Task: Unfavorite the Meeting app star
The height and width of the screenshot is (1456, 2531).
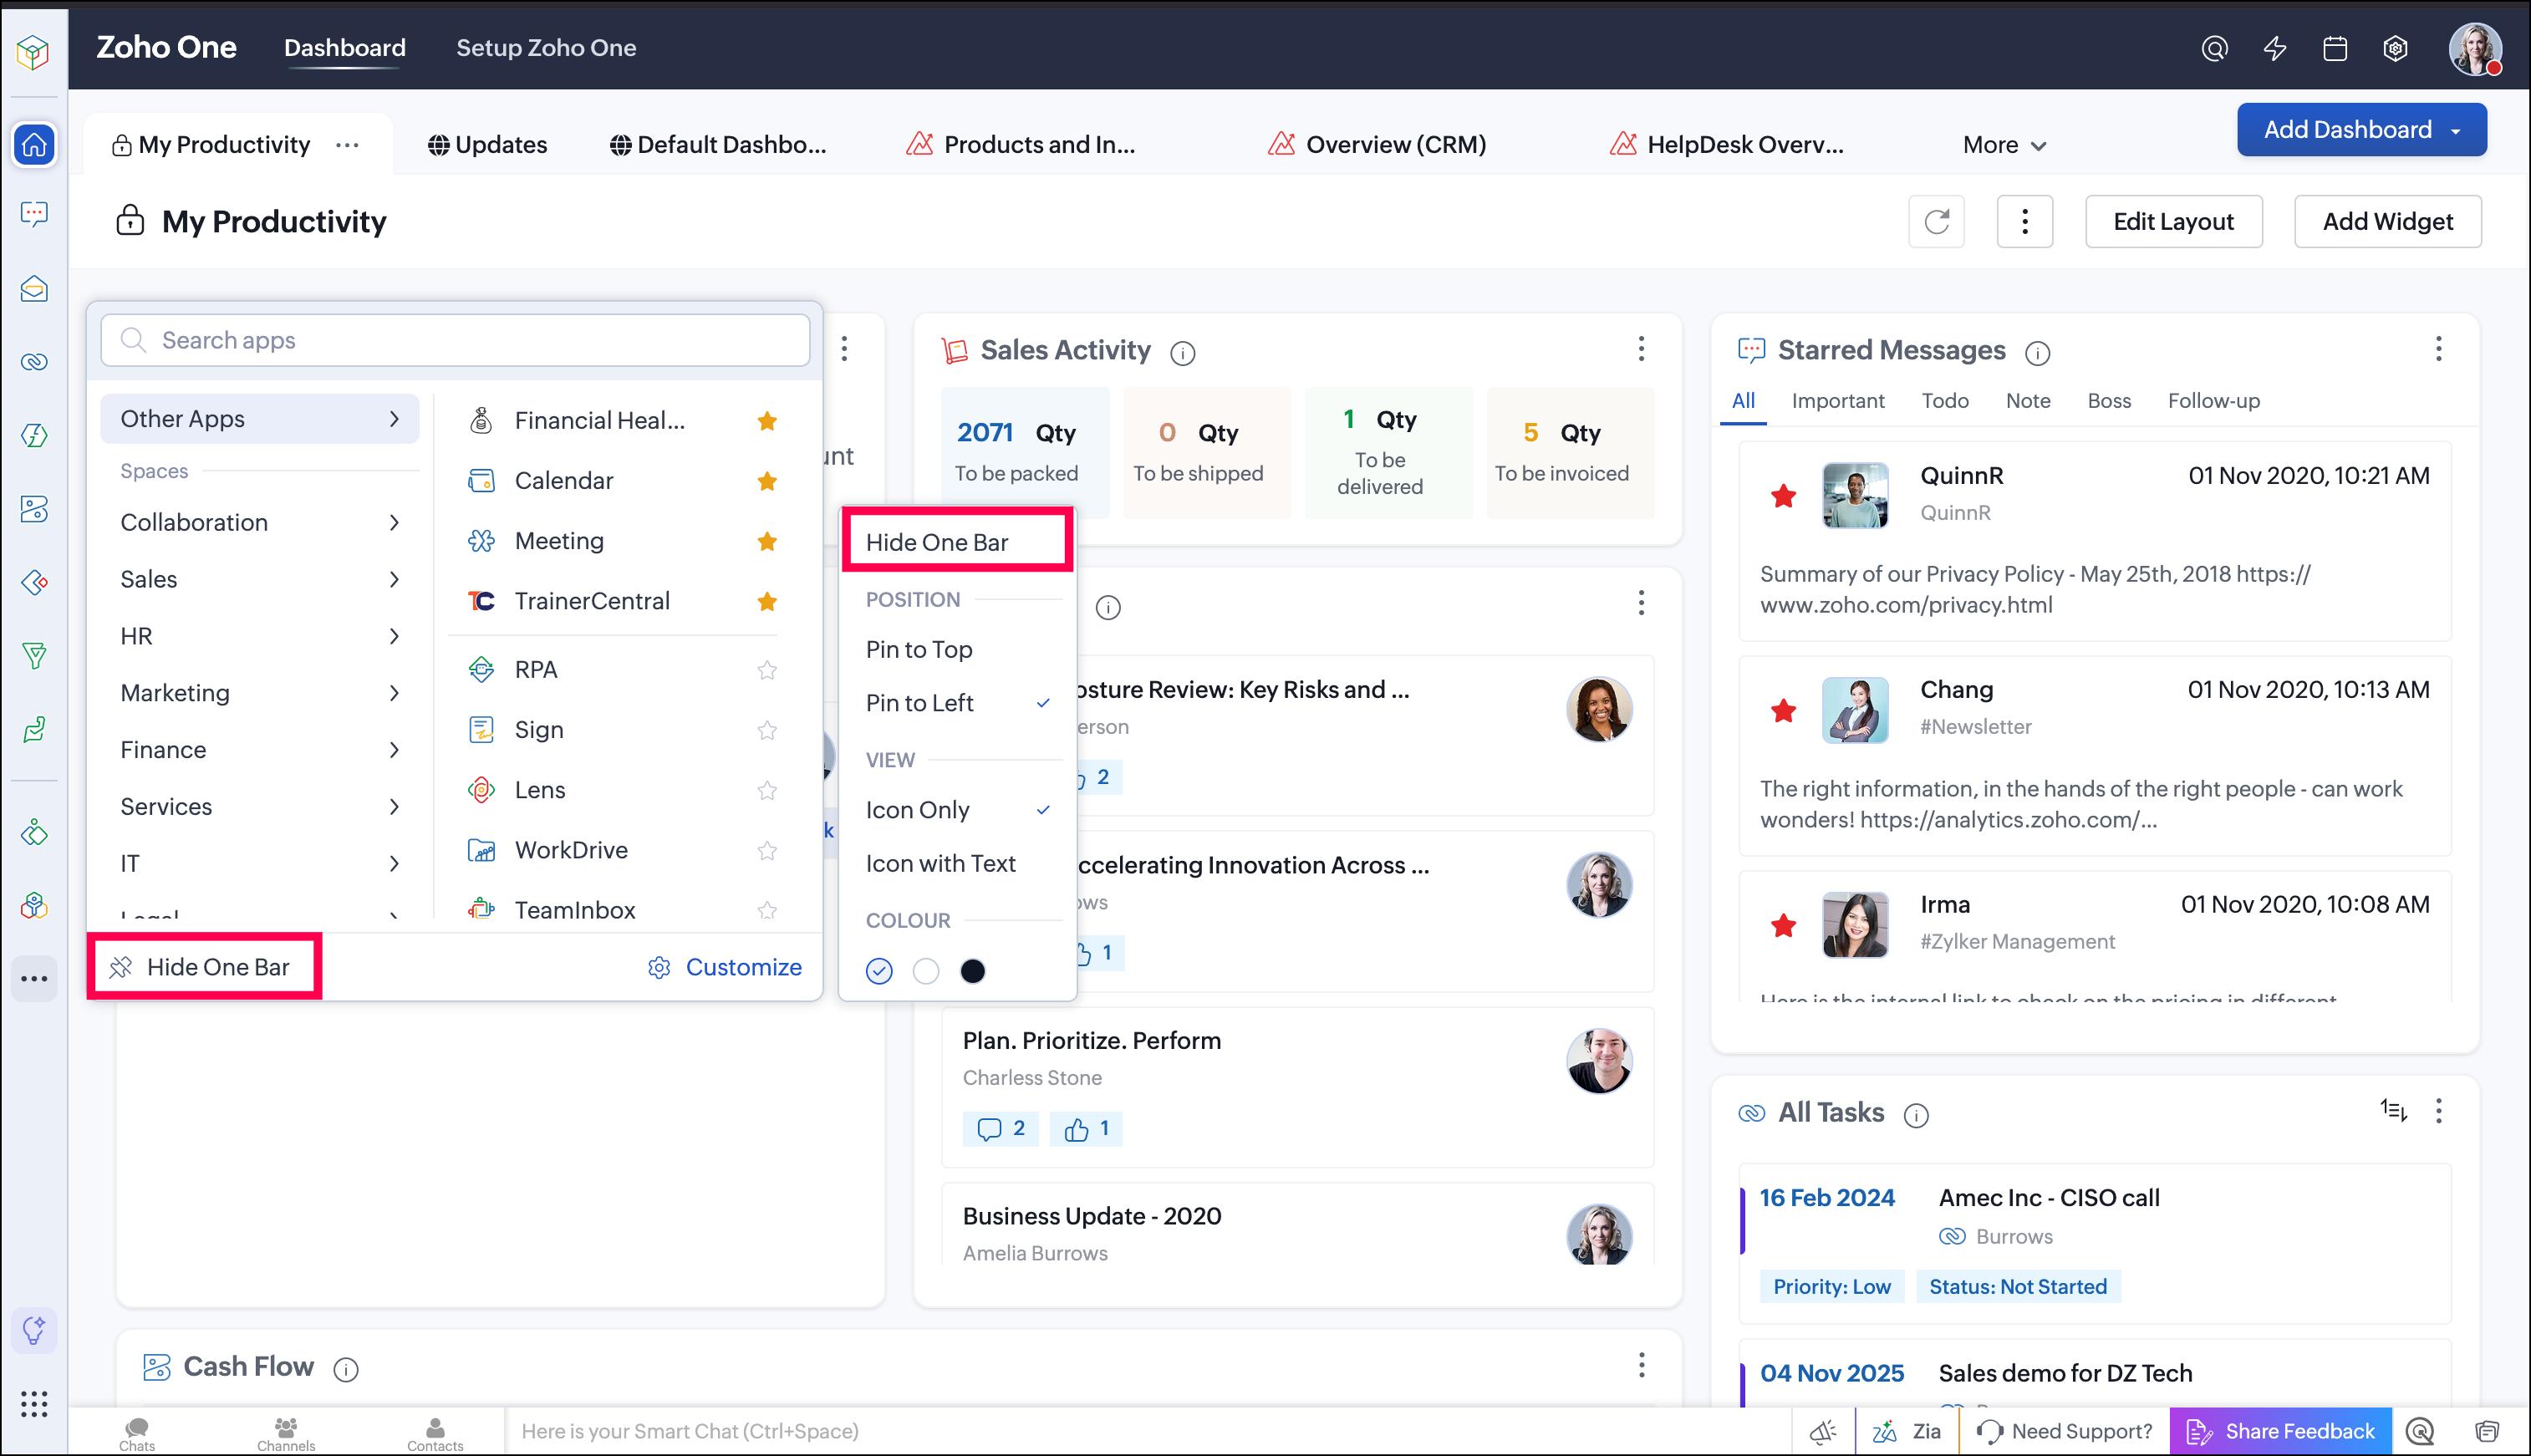Action: (767, 541)
